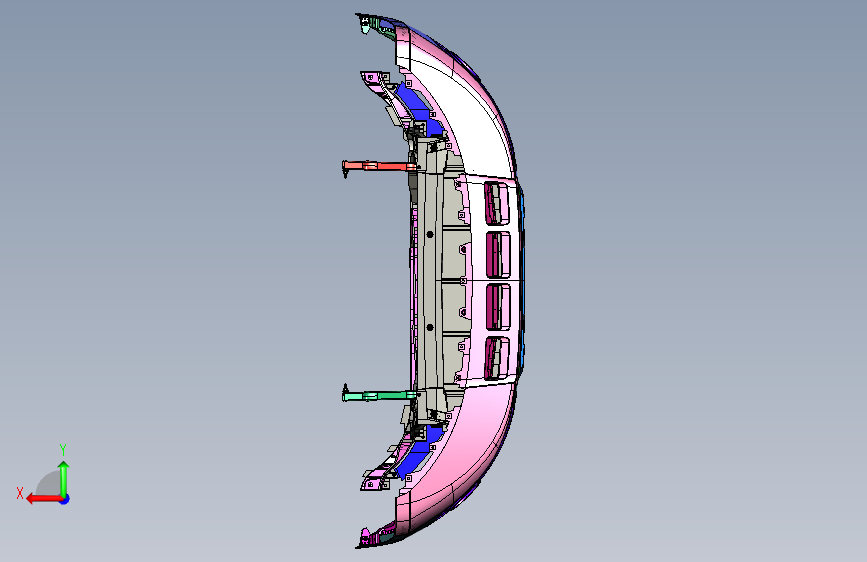This screenshot has height=562, width=867.
Task: Select the topmost vent opening in the bumper
Action: click(497, 203)
